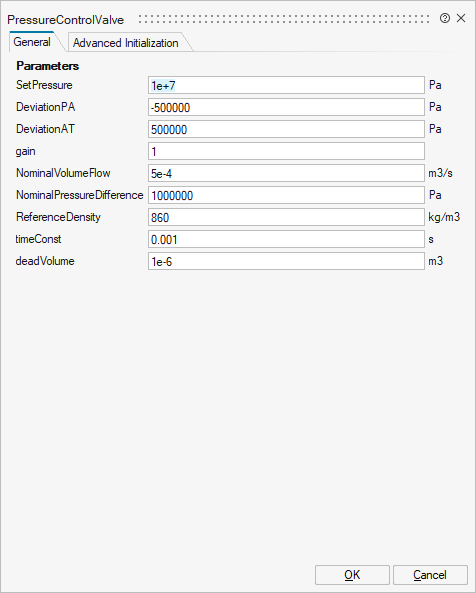This screenshot has width=476, height=593.
Task: Click the Cancel button
Action: pos(430,575)
